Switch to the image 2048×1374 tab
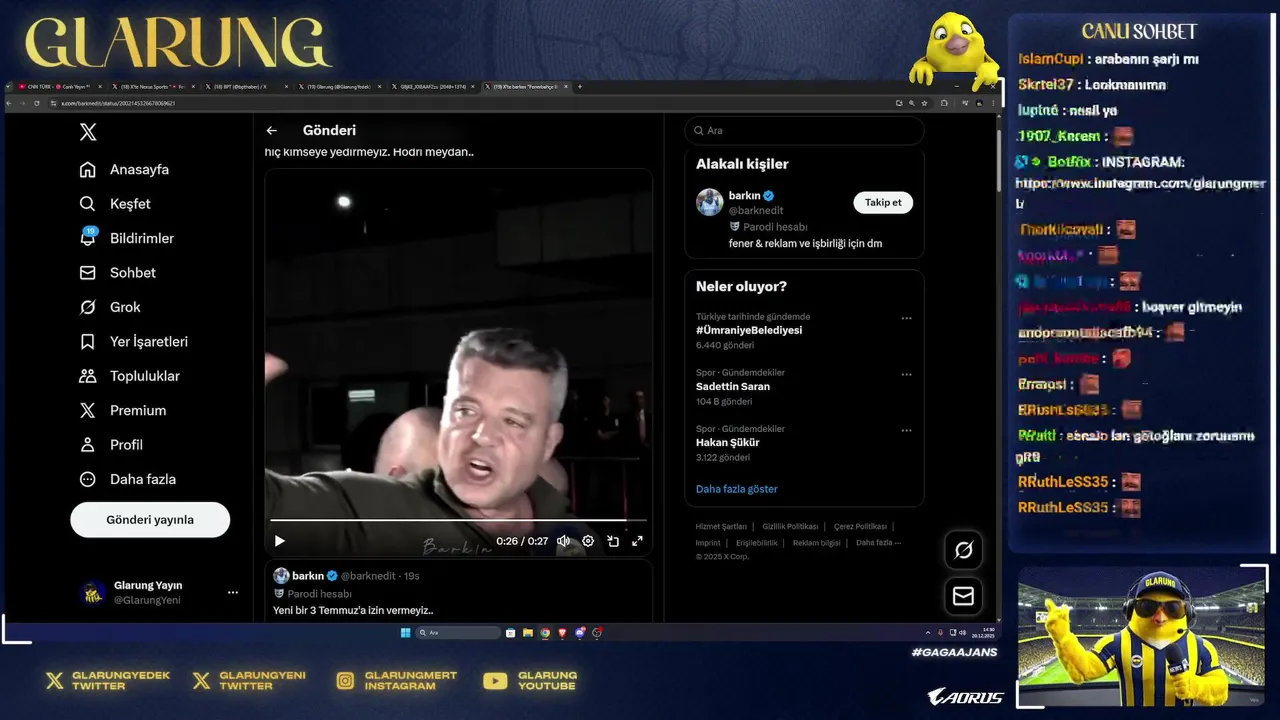The image size is (1280, 720). [x=433, y=87]
